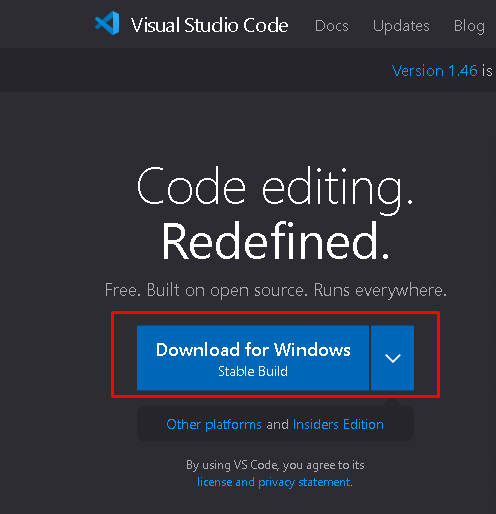Screen dimensions: 496x514
Task: Click 'By using VS Code' agreement text
Action: (x=275, y=465)
